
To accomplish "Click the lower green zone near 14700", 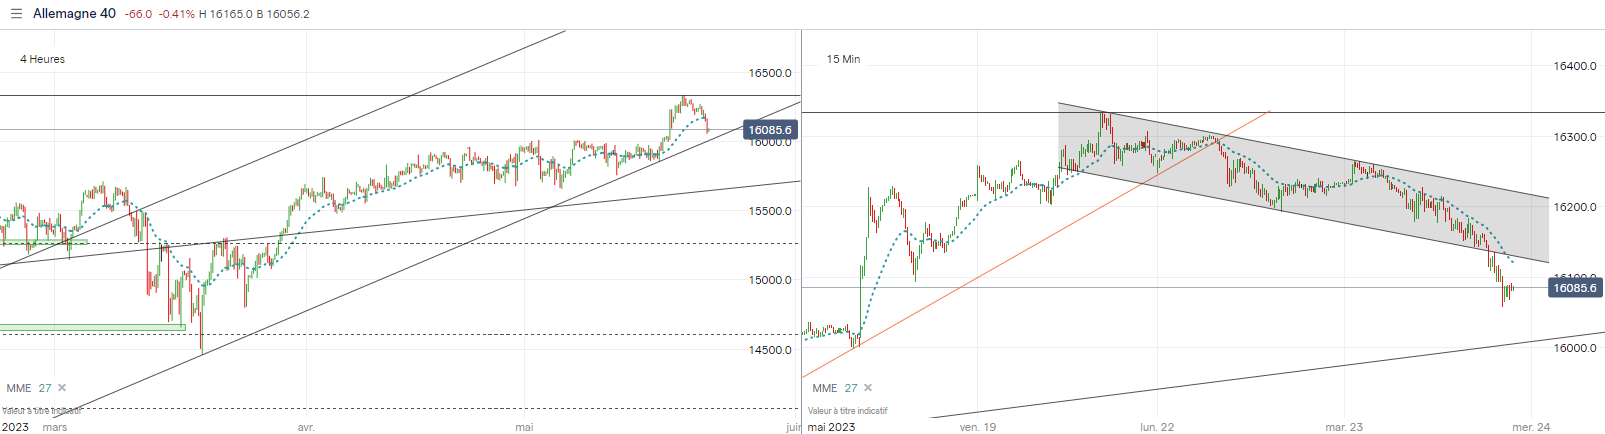I will pos(92,326).
